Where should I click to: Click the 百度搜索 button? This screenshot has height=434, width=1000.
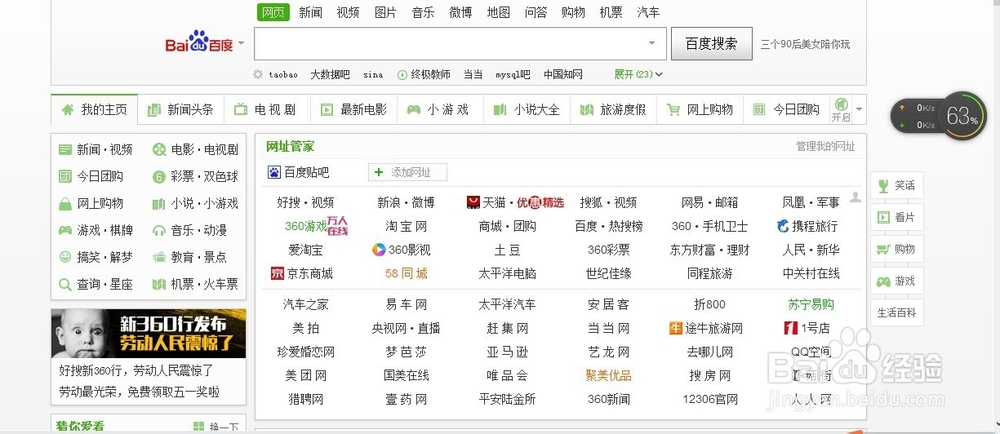tap(712, 43)
